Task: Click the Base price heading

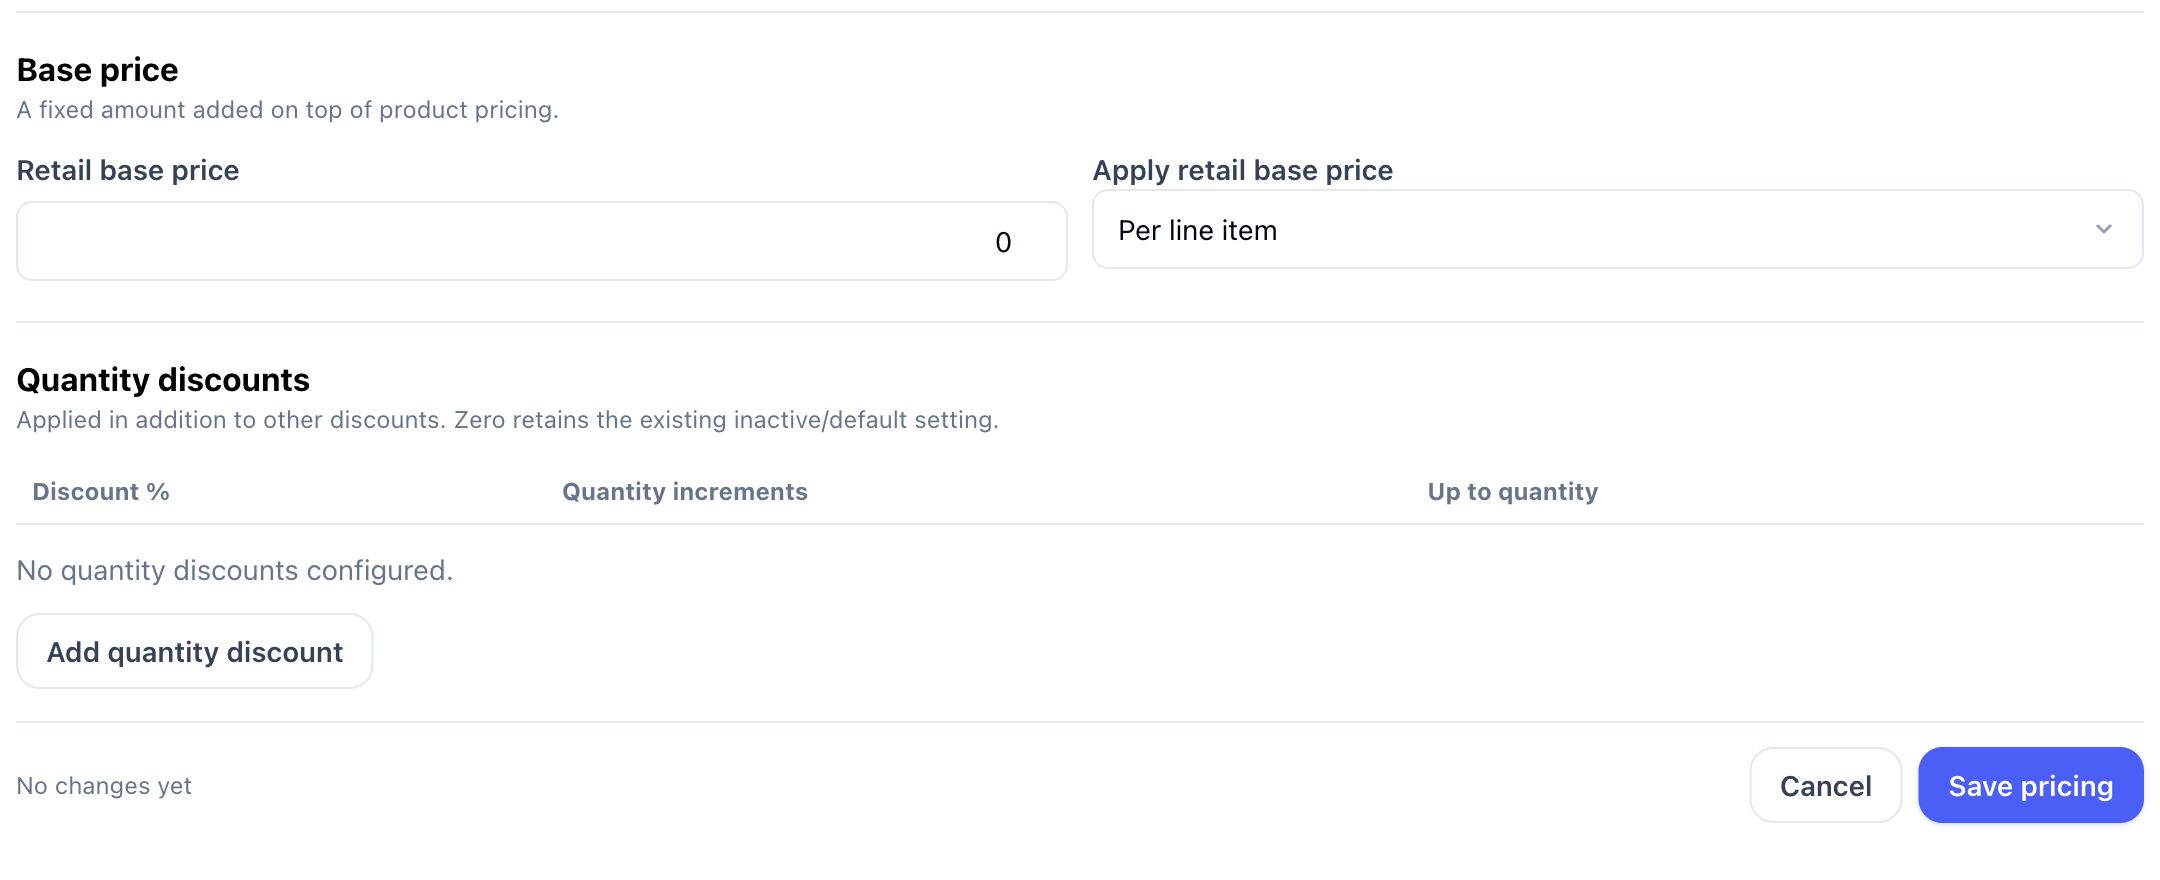Action: [98, 70]
